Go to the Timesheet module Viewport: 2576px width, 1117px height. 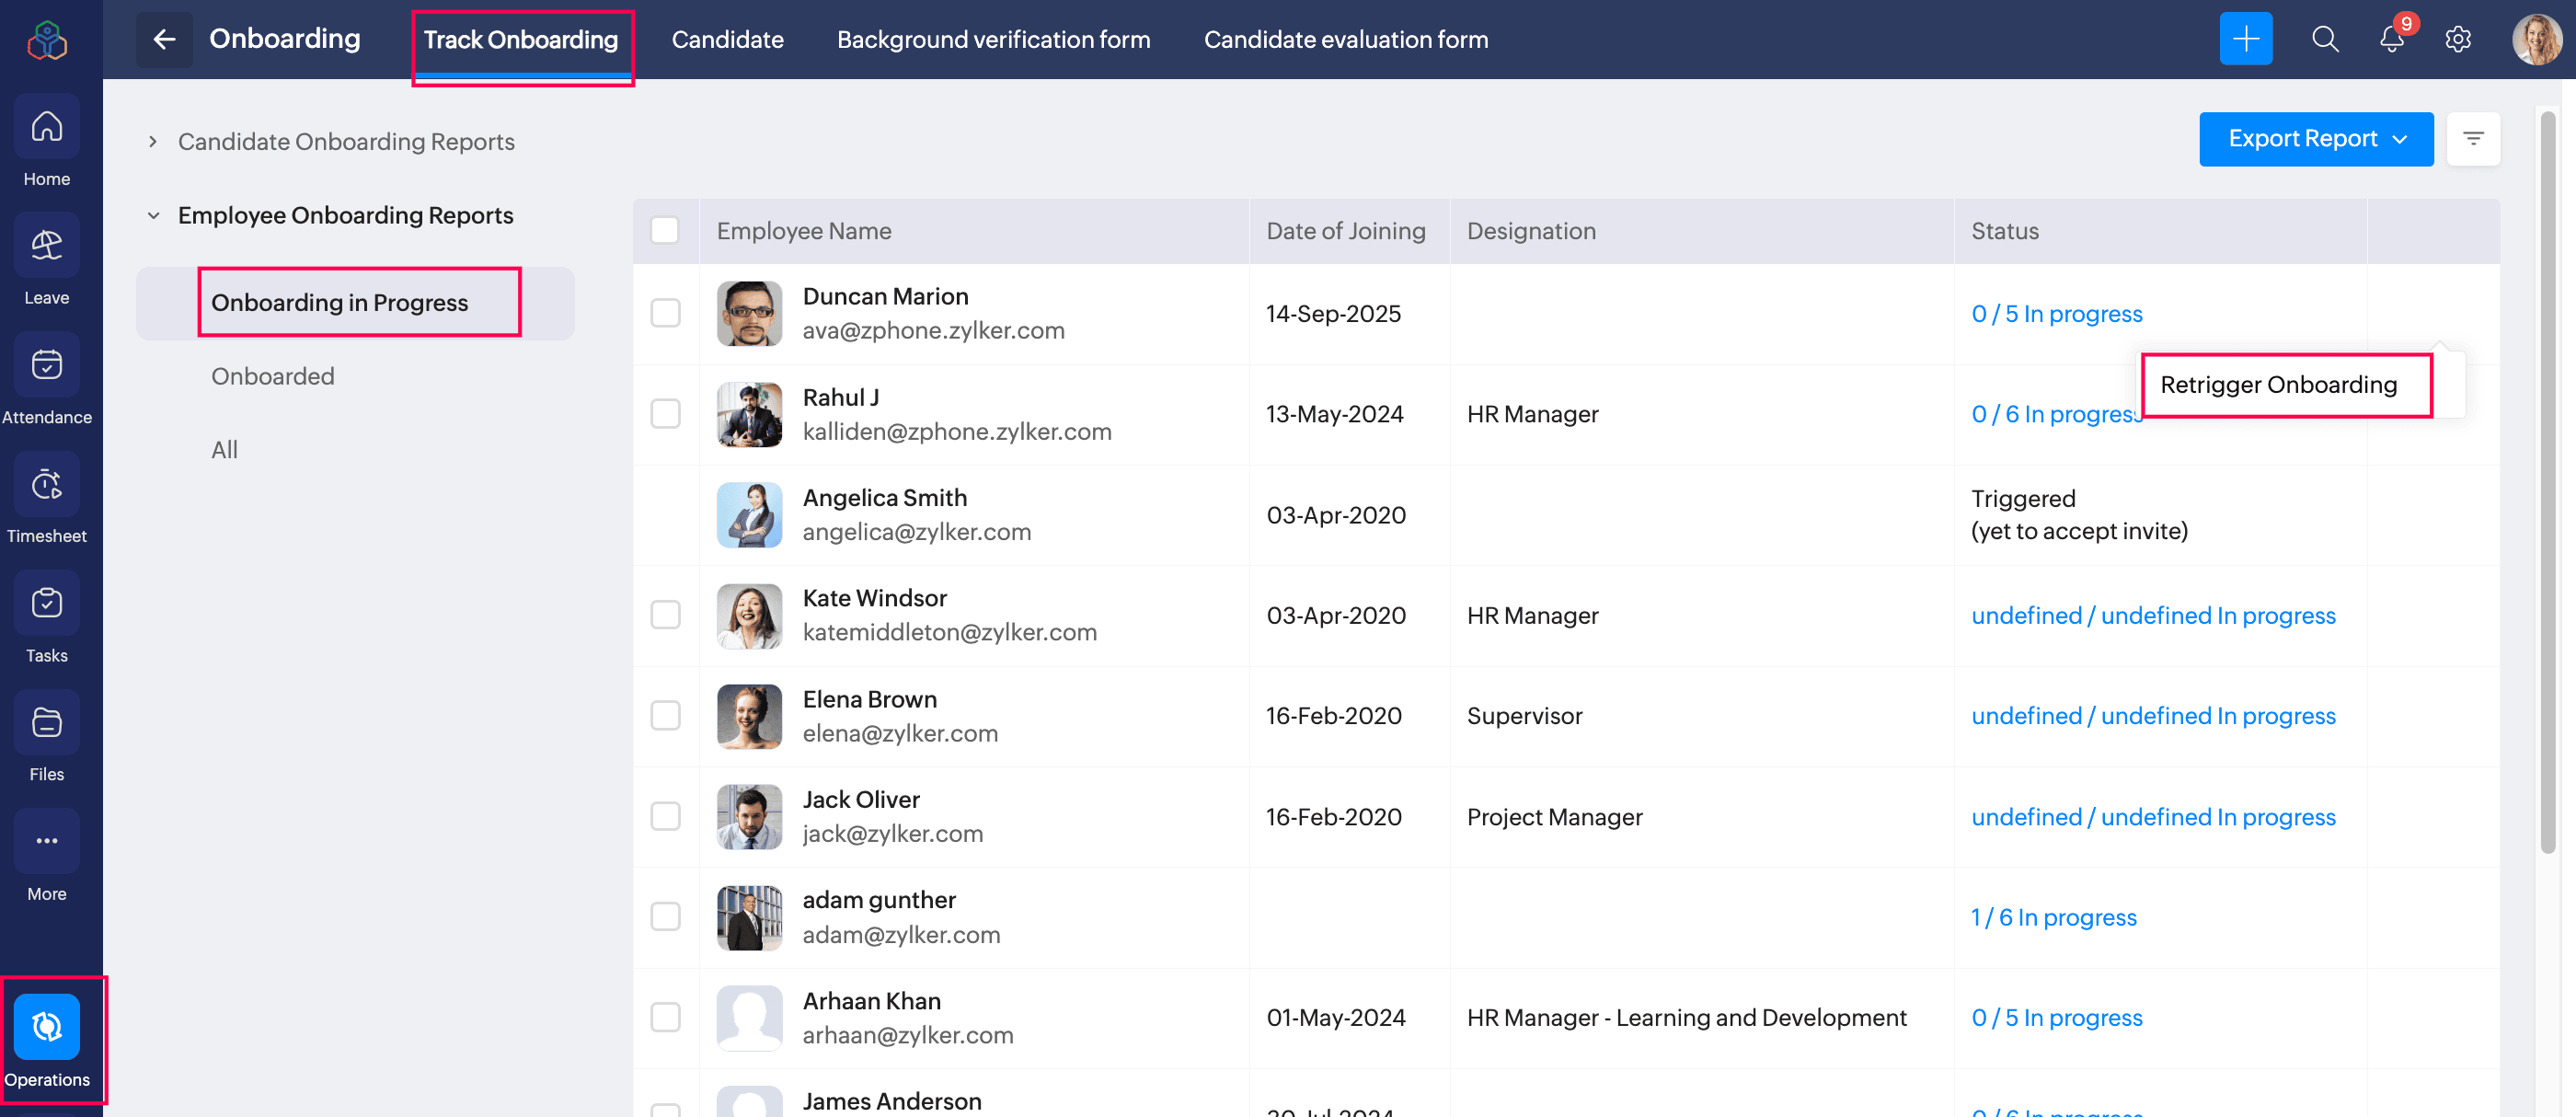46,485
